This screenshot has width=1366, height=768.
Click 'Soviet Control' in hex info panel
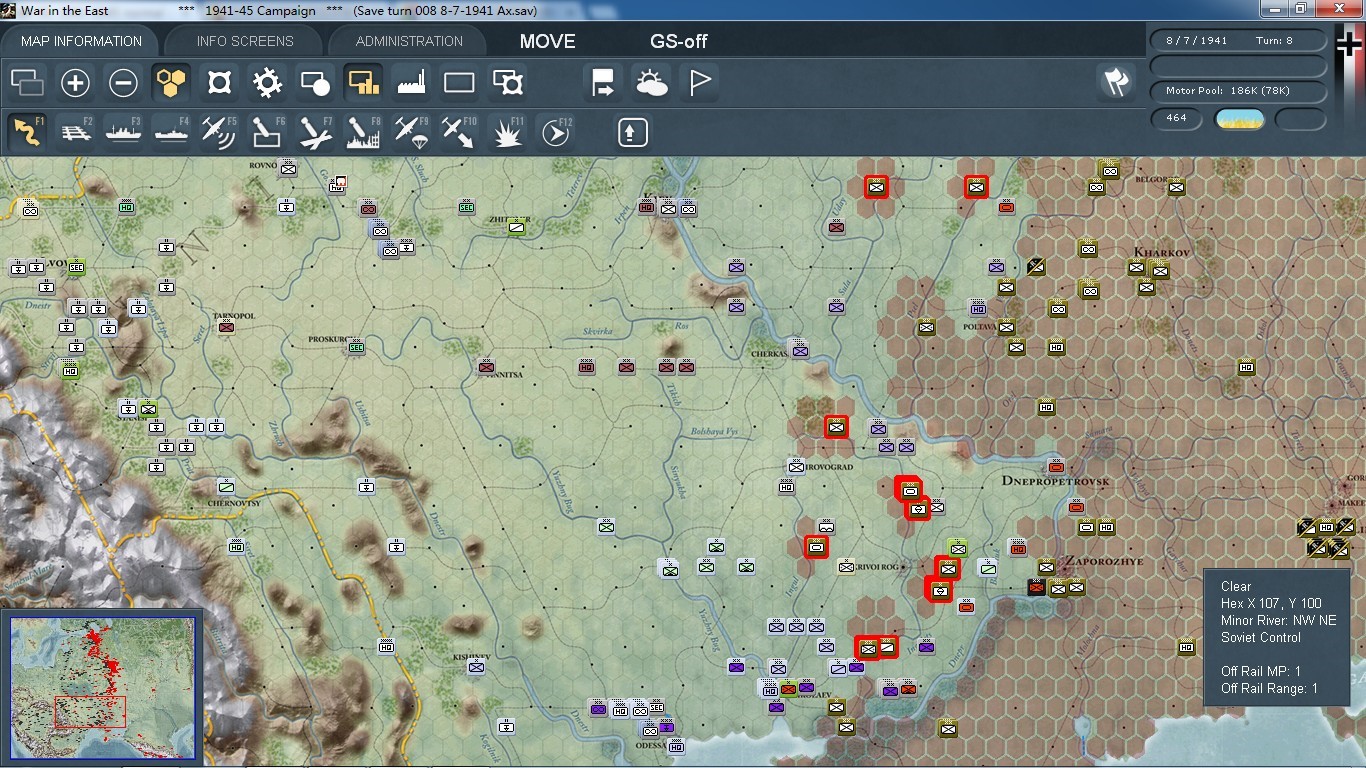click(x=1261, y=637)
